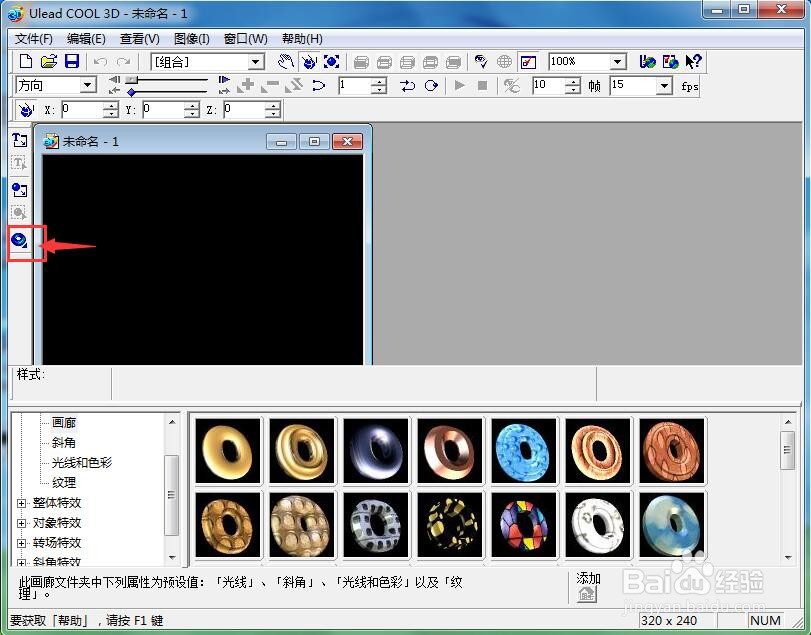Click the Ulead website globe icon
The image size is (811, 635).
[x=647, y=62]
